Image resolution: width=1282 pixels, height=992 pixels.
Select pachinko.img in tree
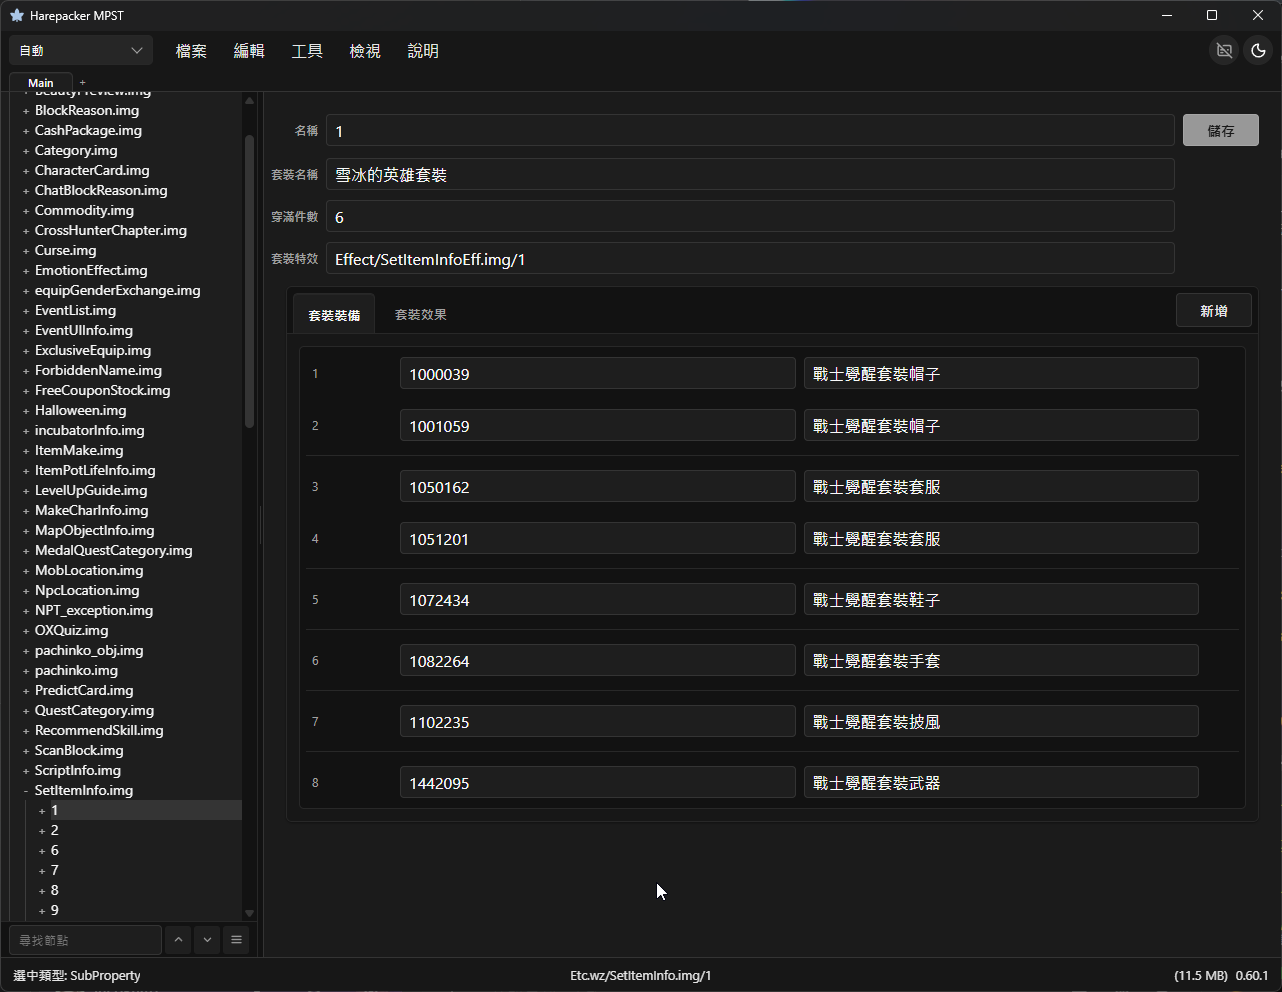pos(76,670)
